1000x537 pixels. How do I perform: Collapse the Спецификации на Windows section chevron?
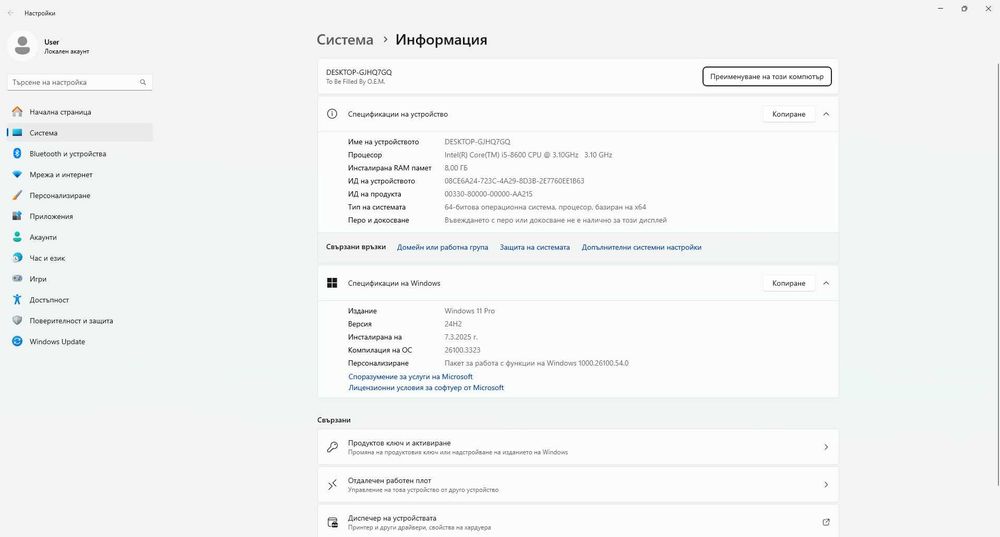[x=826, y=283]
